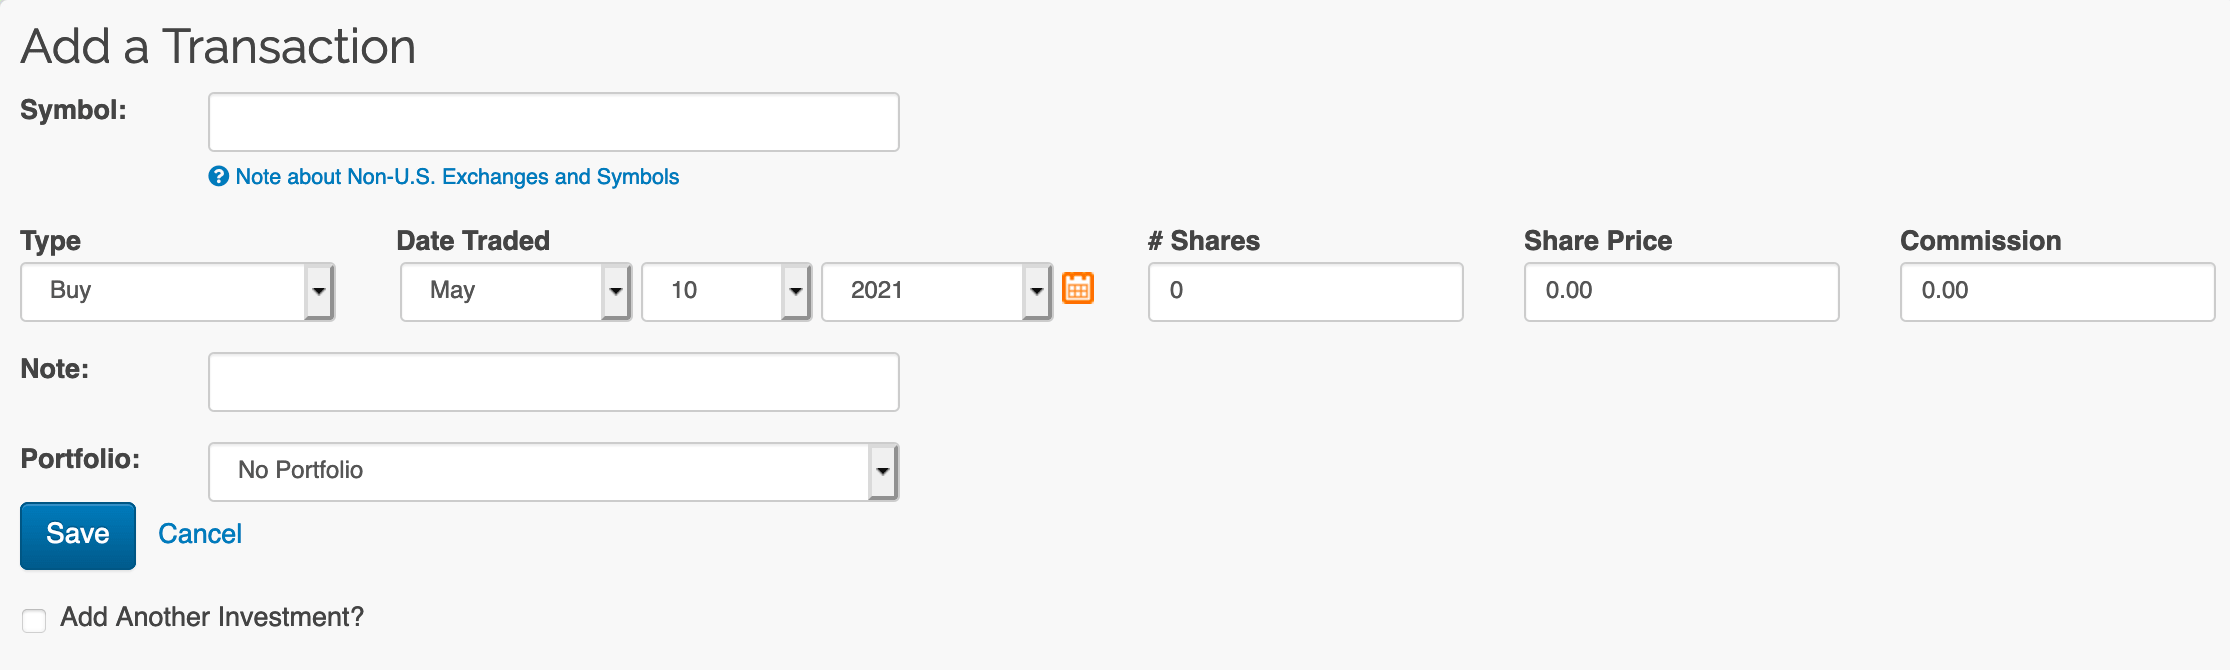The width and height of the screenshot is (2230, 670).
Task: Expand the year dropdown showing 2021
Action: click(x=921, y=291)
